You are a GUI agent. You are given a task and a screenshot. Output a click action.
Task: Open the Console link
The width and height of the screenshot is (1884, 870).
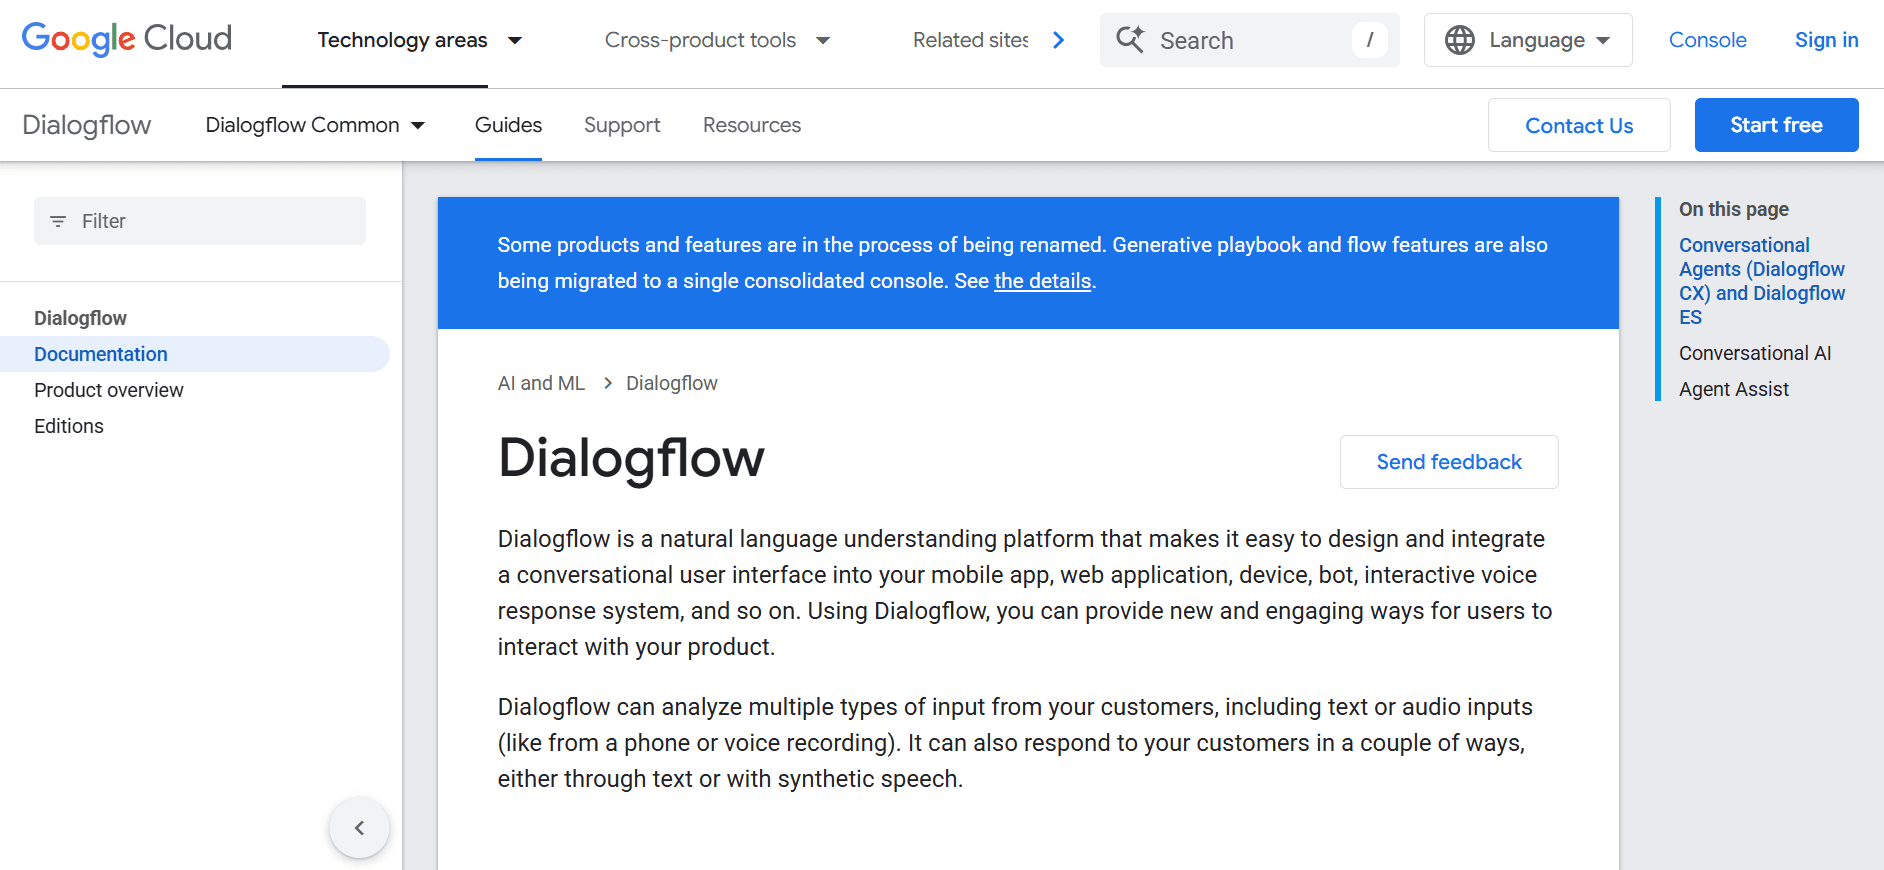tap(1707, 40)
